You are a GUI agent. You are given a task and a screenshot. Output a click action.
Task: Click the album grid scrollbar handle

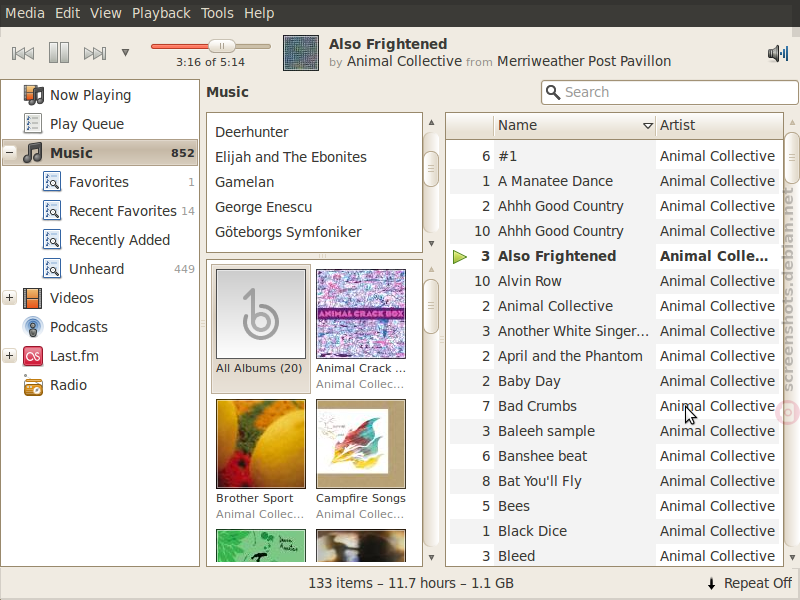tap(432, 306)
